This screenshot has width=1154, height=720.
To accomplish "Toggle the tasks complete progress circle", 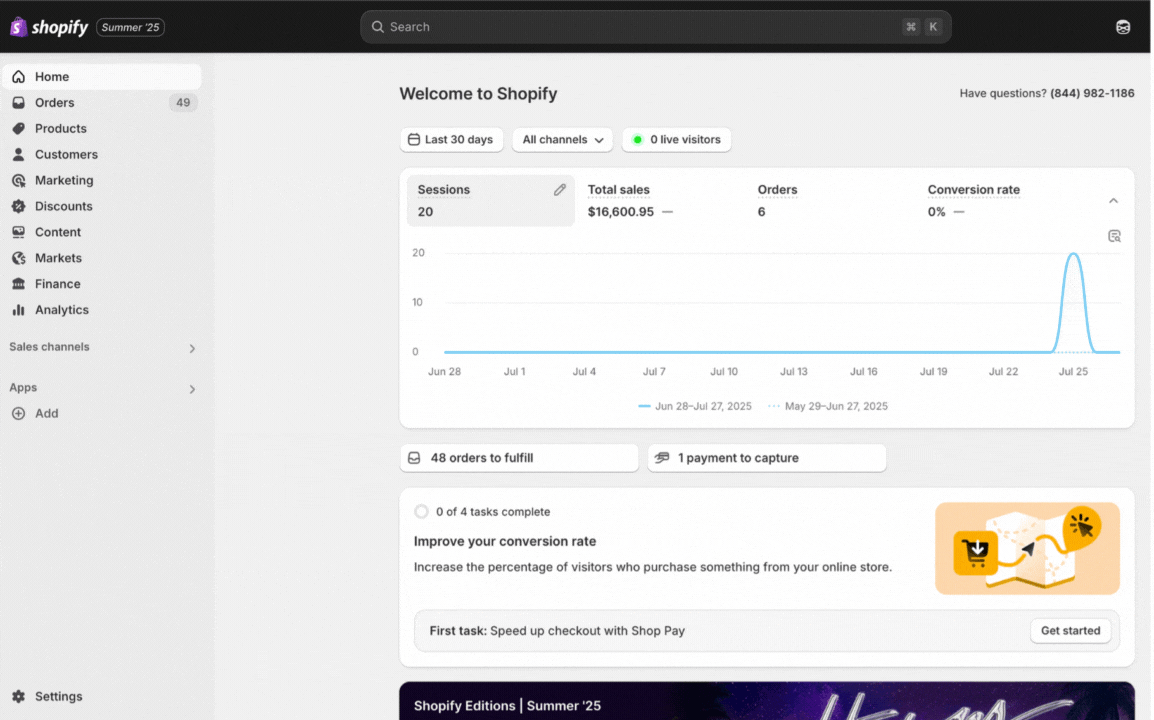I will [x=421, y=512].
